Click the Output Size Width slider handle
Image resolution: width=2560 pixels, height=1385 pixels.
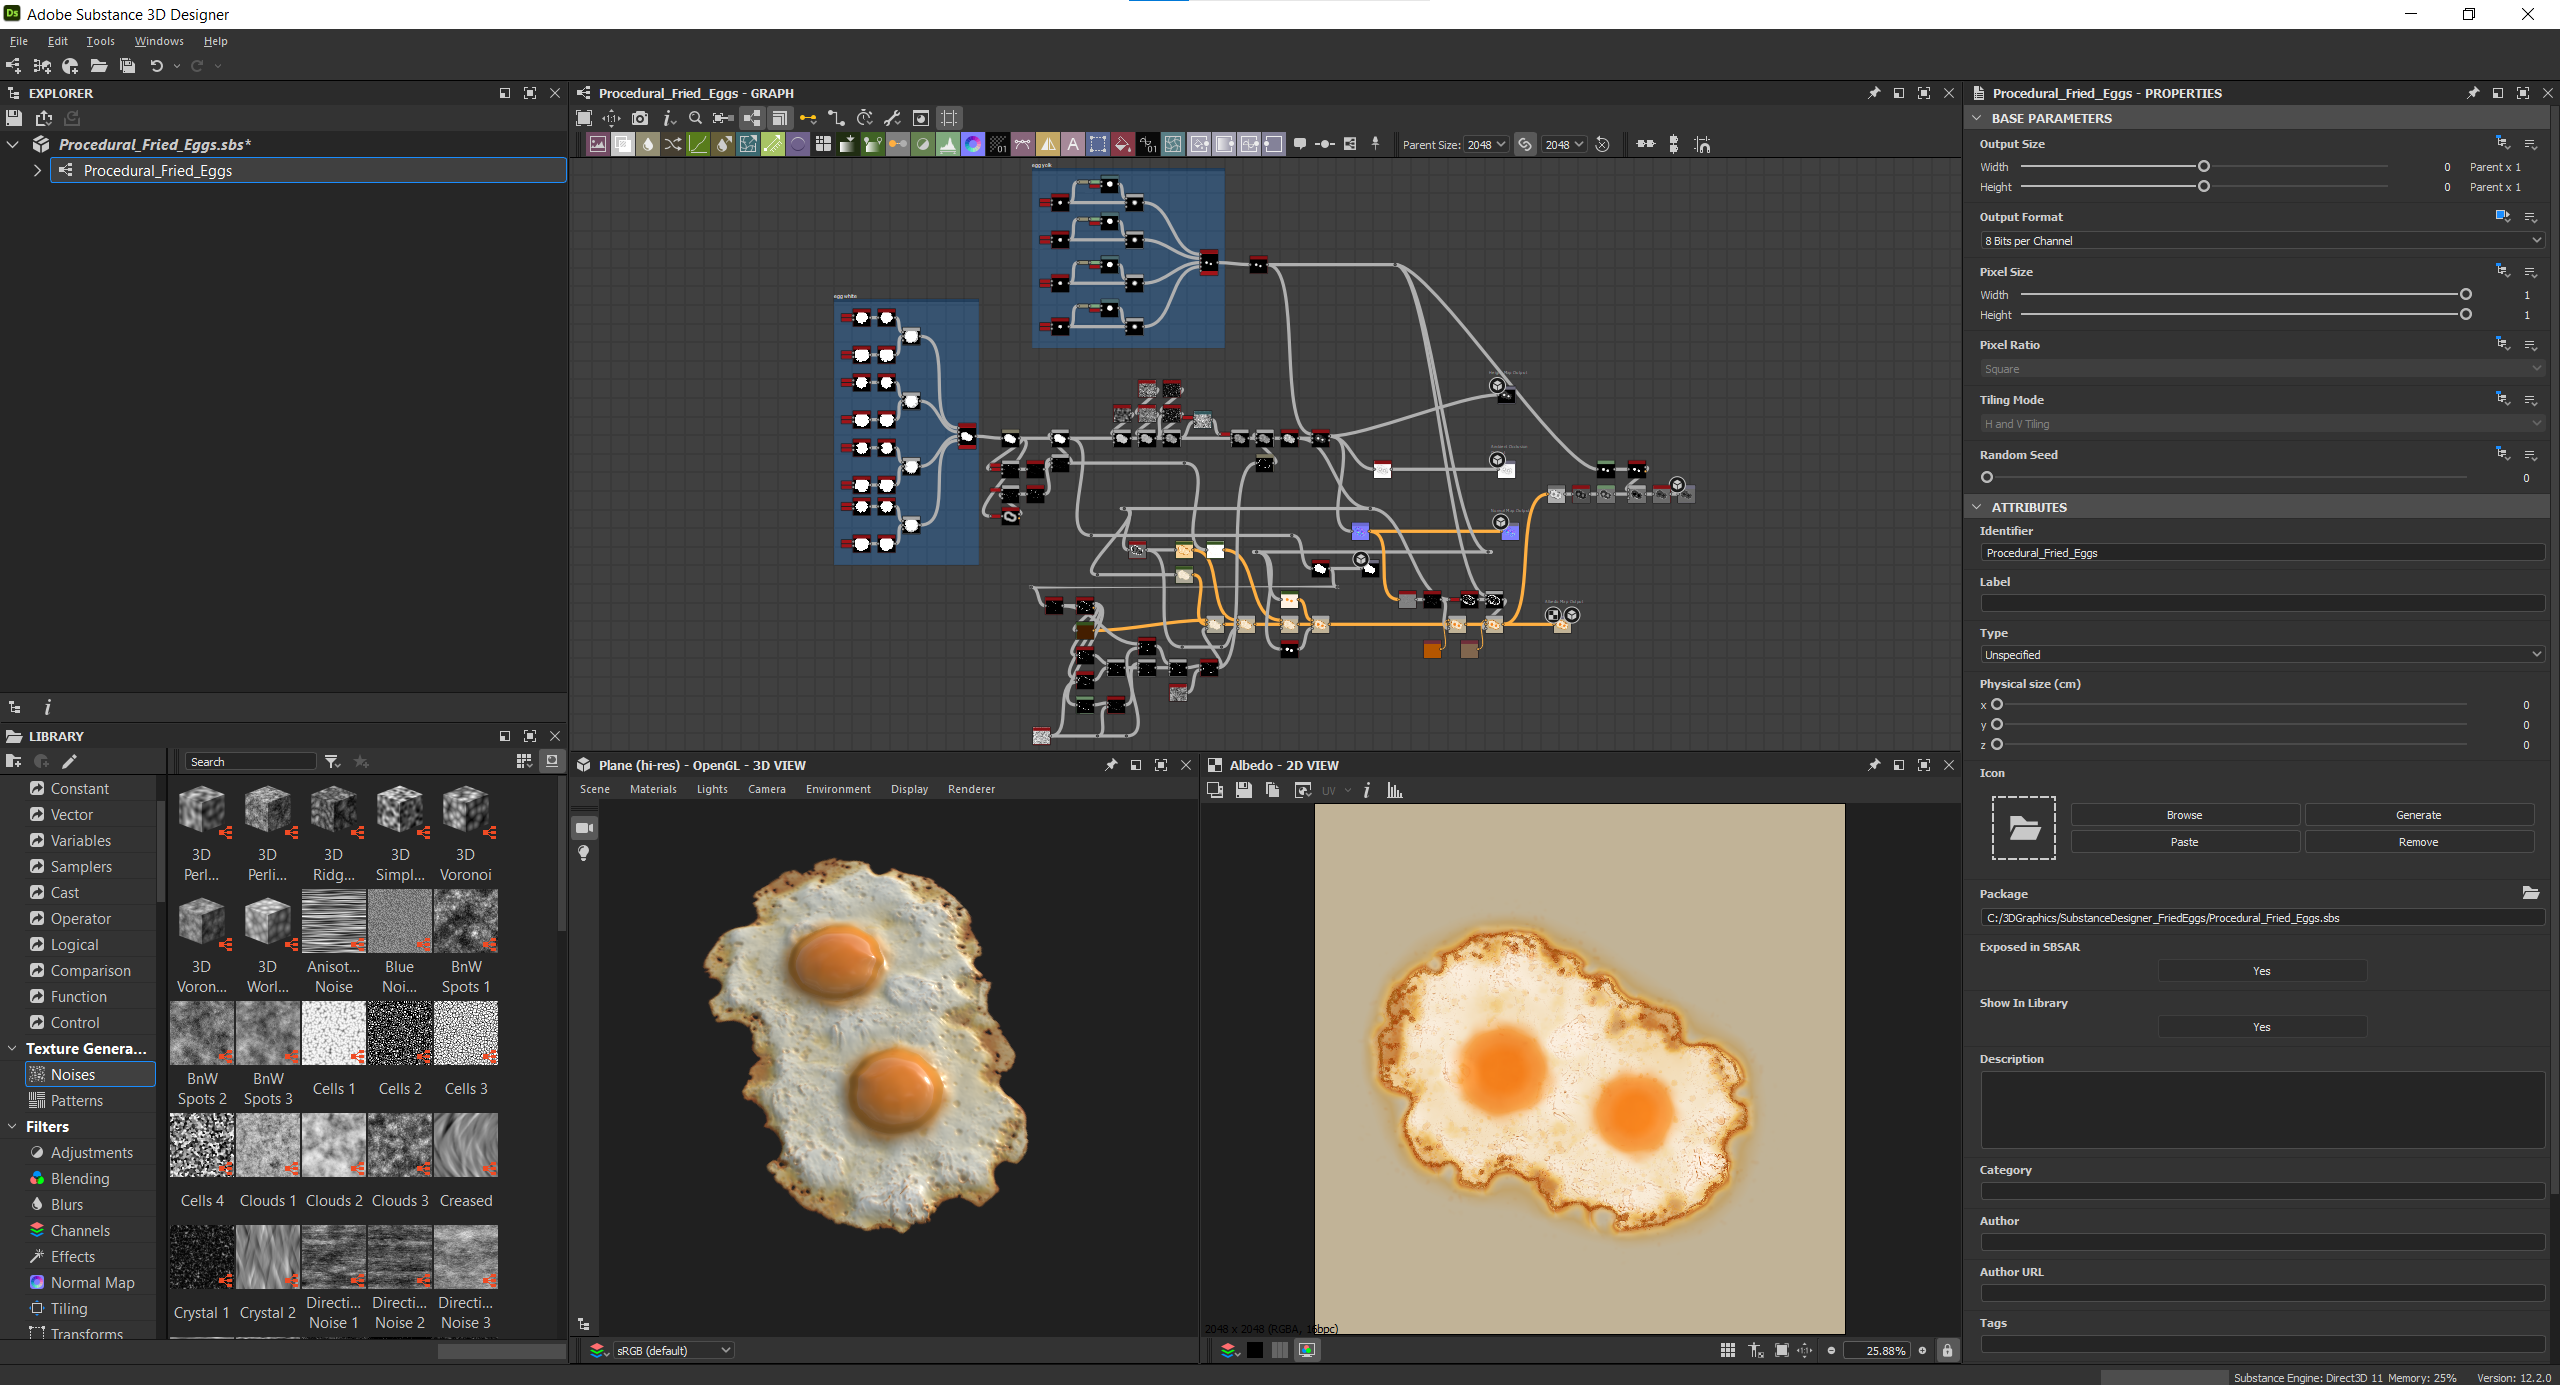coord(2203,167)
